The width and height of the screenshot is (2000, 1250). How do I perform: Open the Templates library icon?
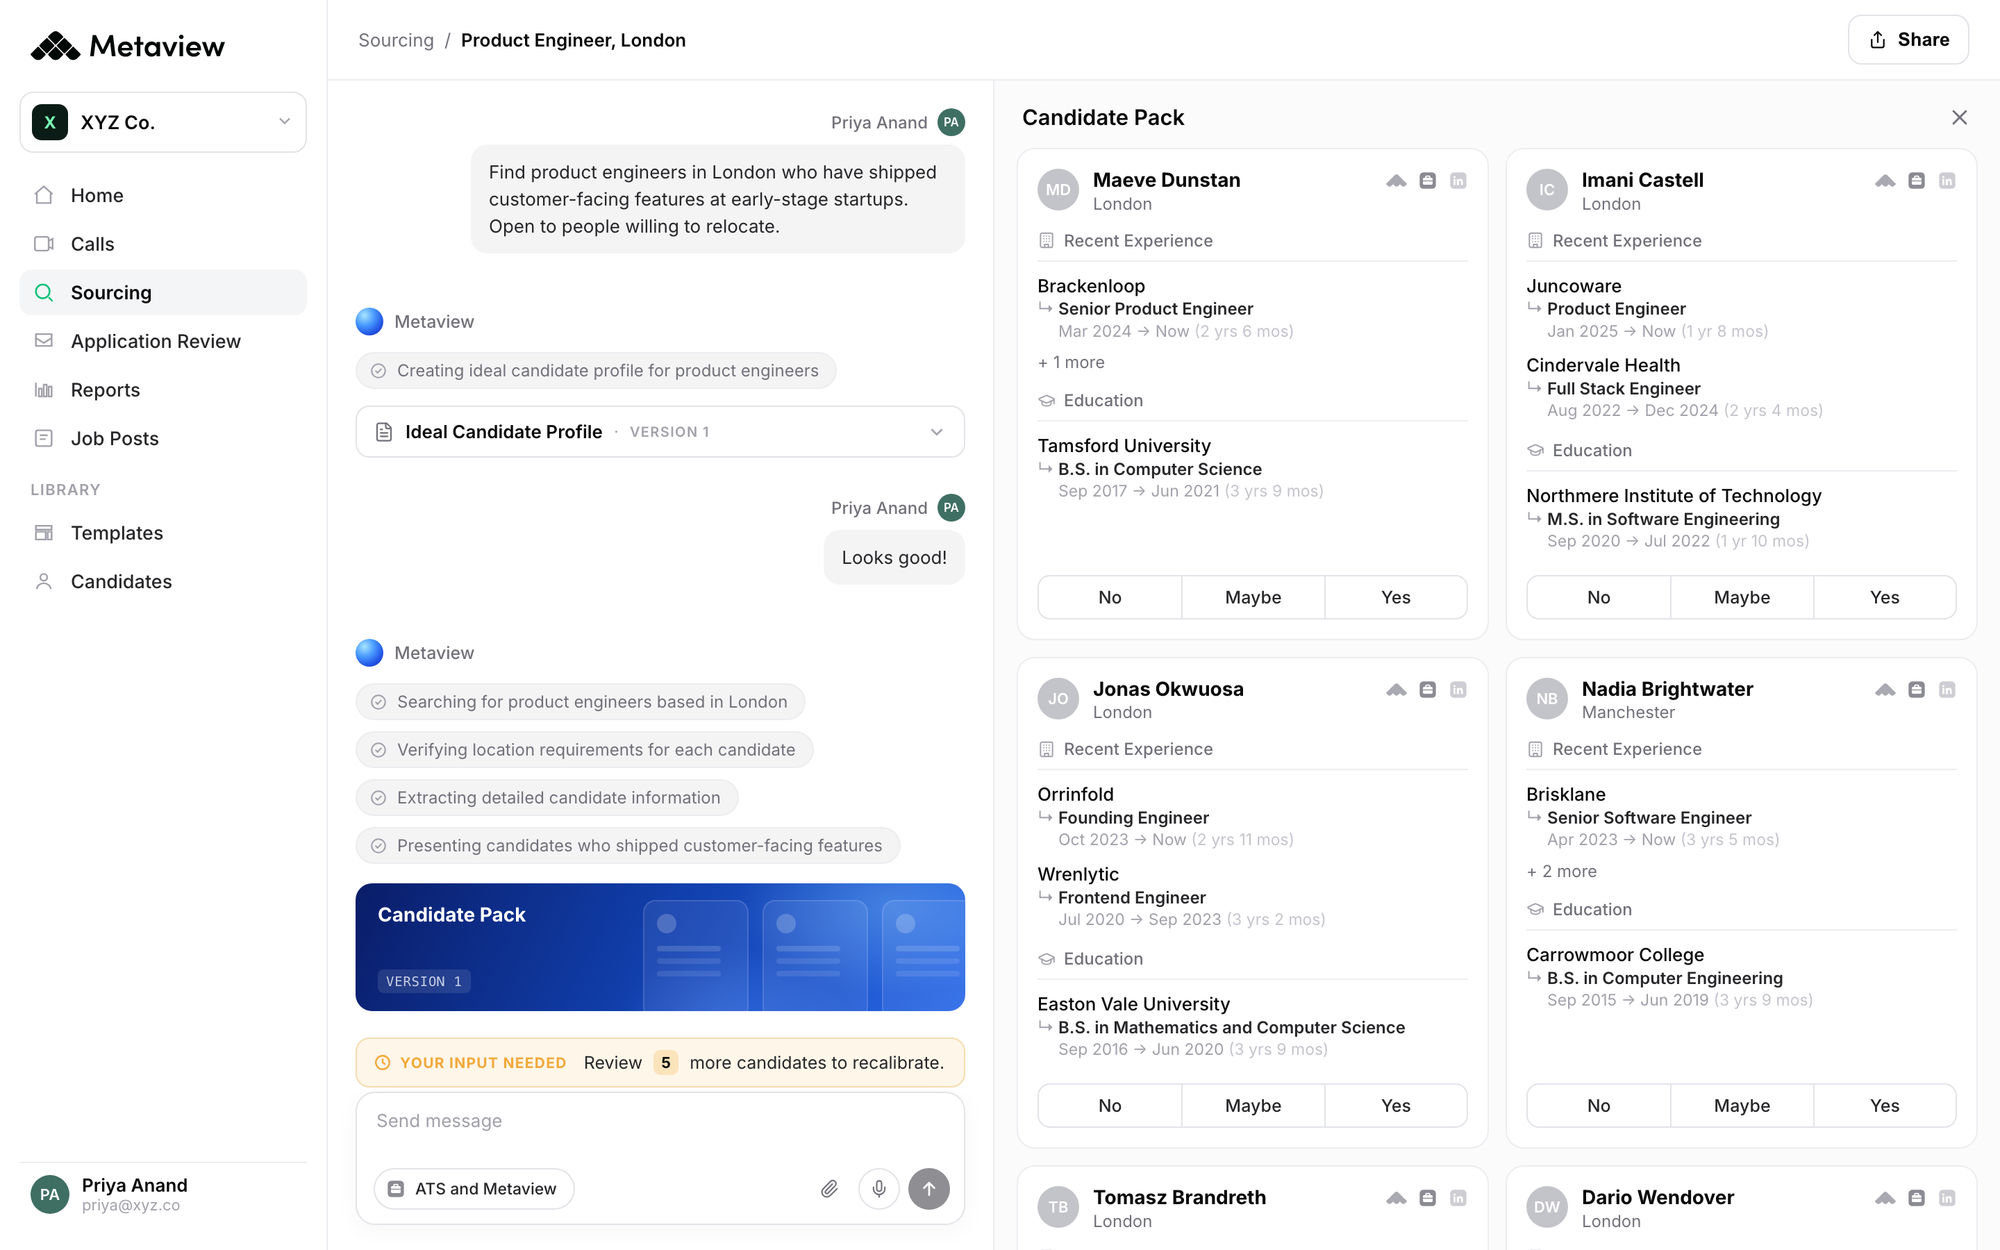44,533
